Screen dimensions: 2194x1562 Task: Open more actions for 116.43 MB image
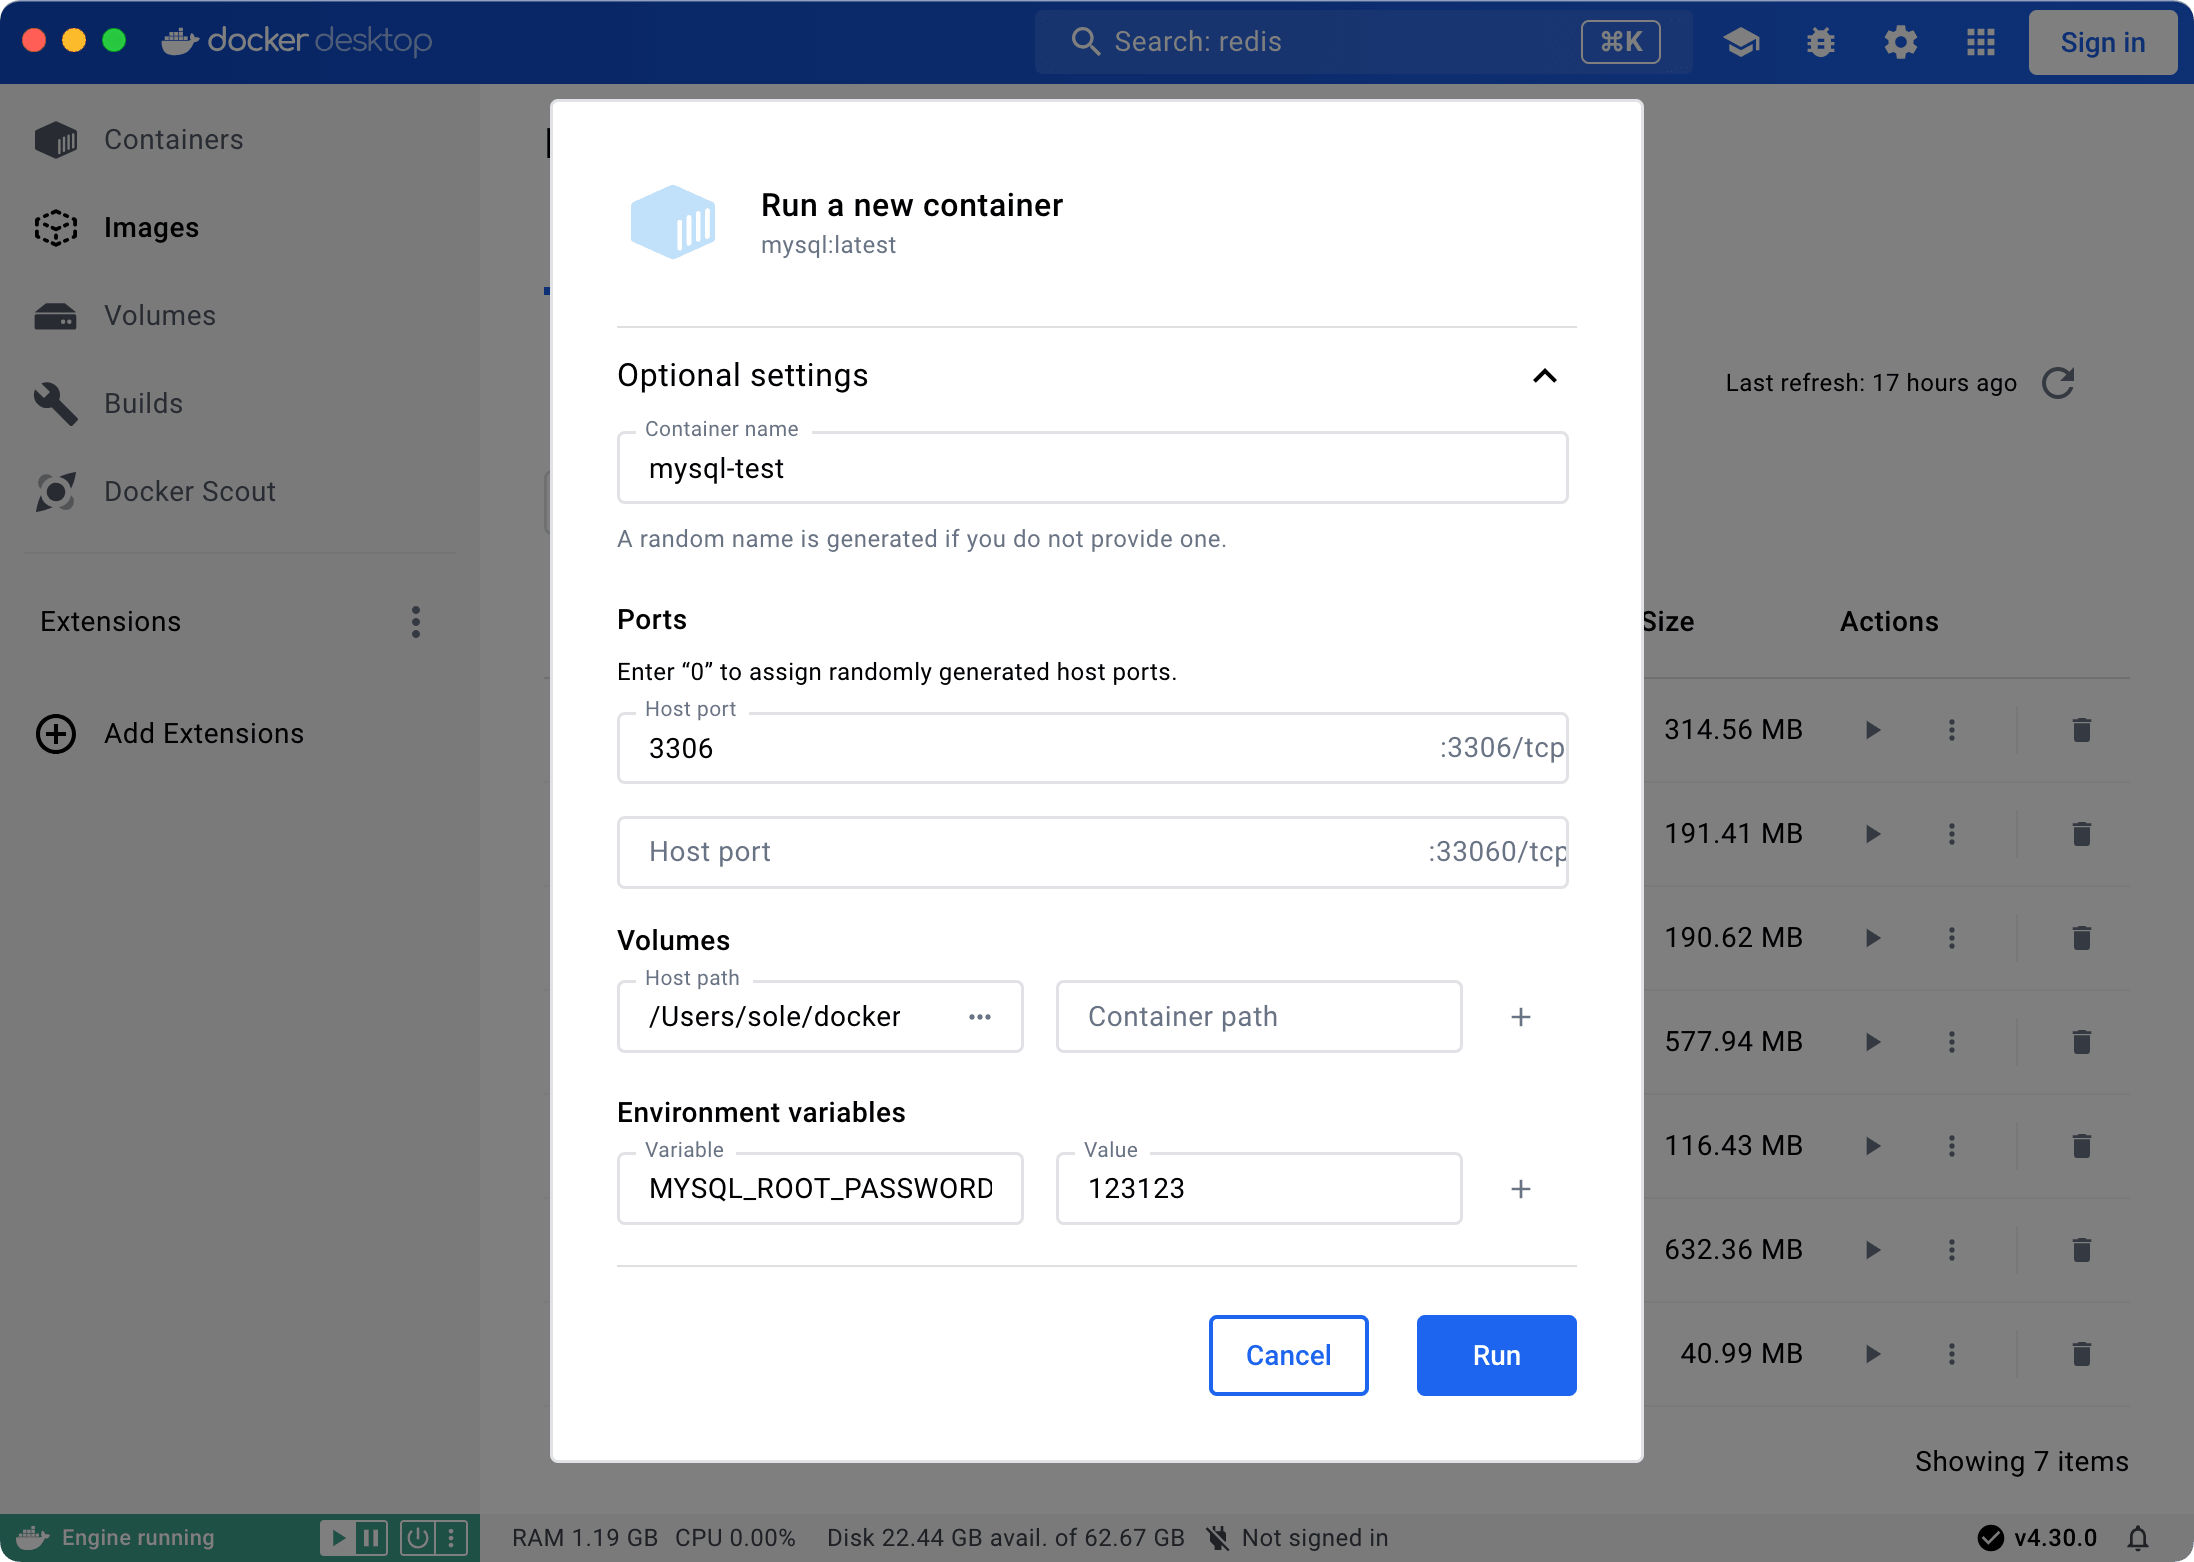1952,1146
